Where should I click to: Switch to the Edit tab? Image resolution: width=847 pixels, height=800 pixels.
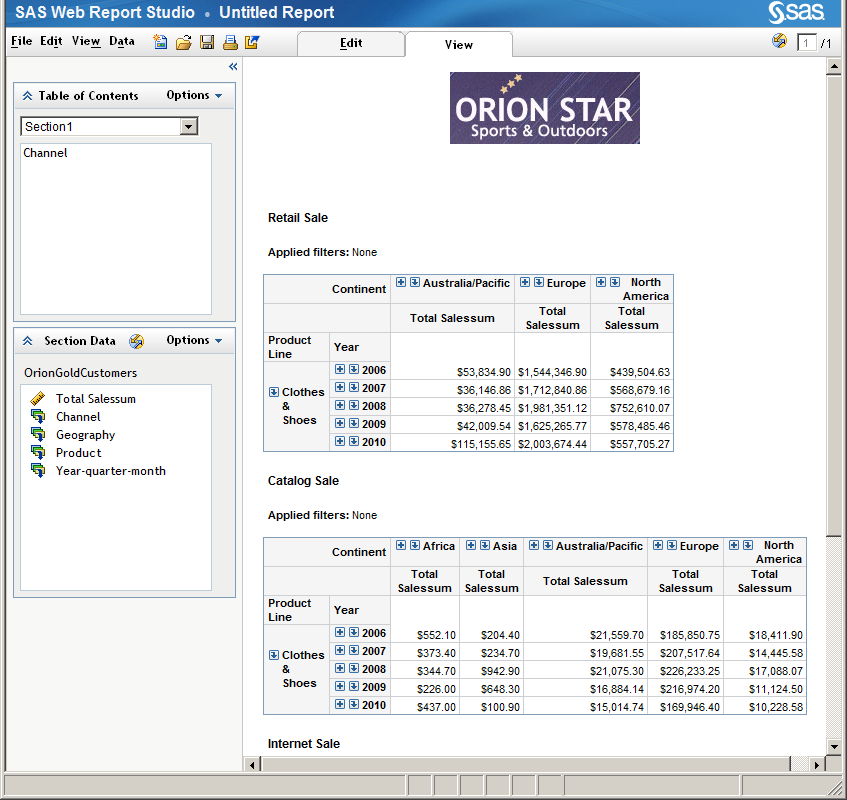pyautogui.click(x=351, y=44)
